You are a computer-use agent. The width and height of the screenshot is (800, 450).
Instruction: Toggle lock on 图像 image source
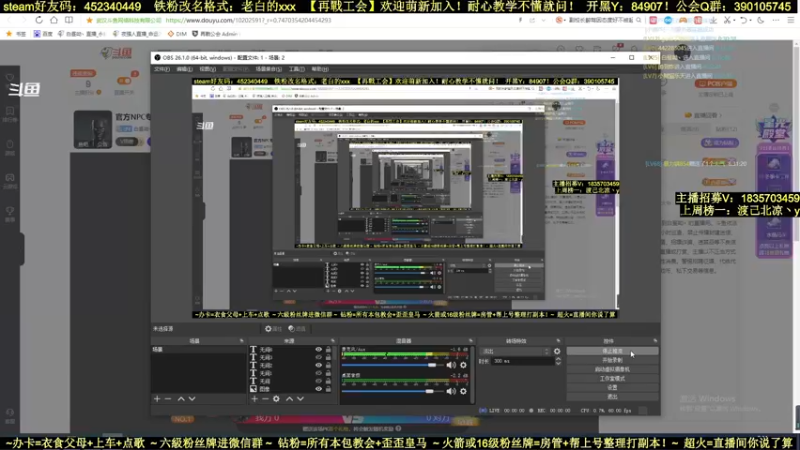[x=328, y=389]
